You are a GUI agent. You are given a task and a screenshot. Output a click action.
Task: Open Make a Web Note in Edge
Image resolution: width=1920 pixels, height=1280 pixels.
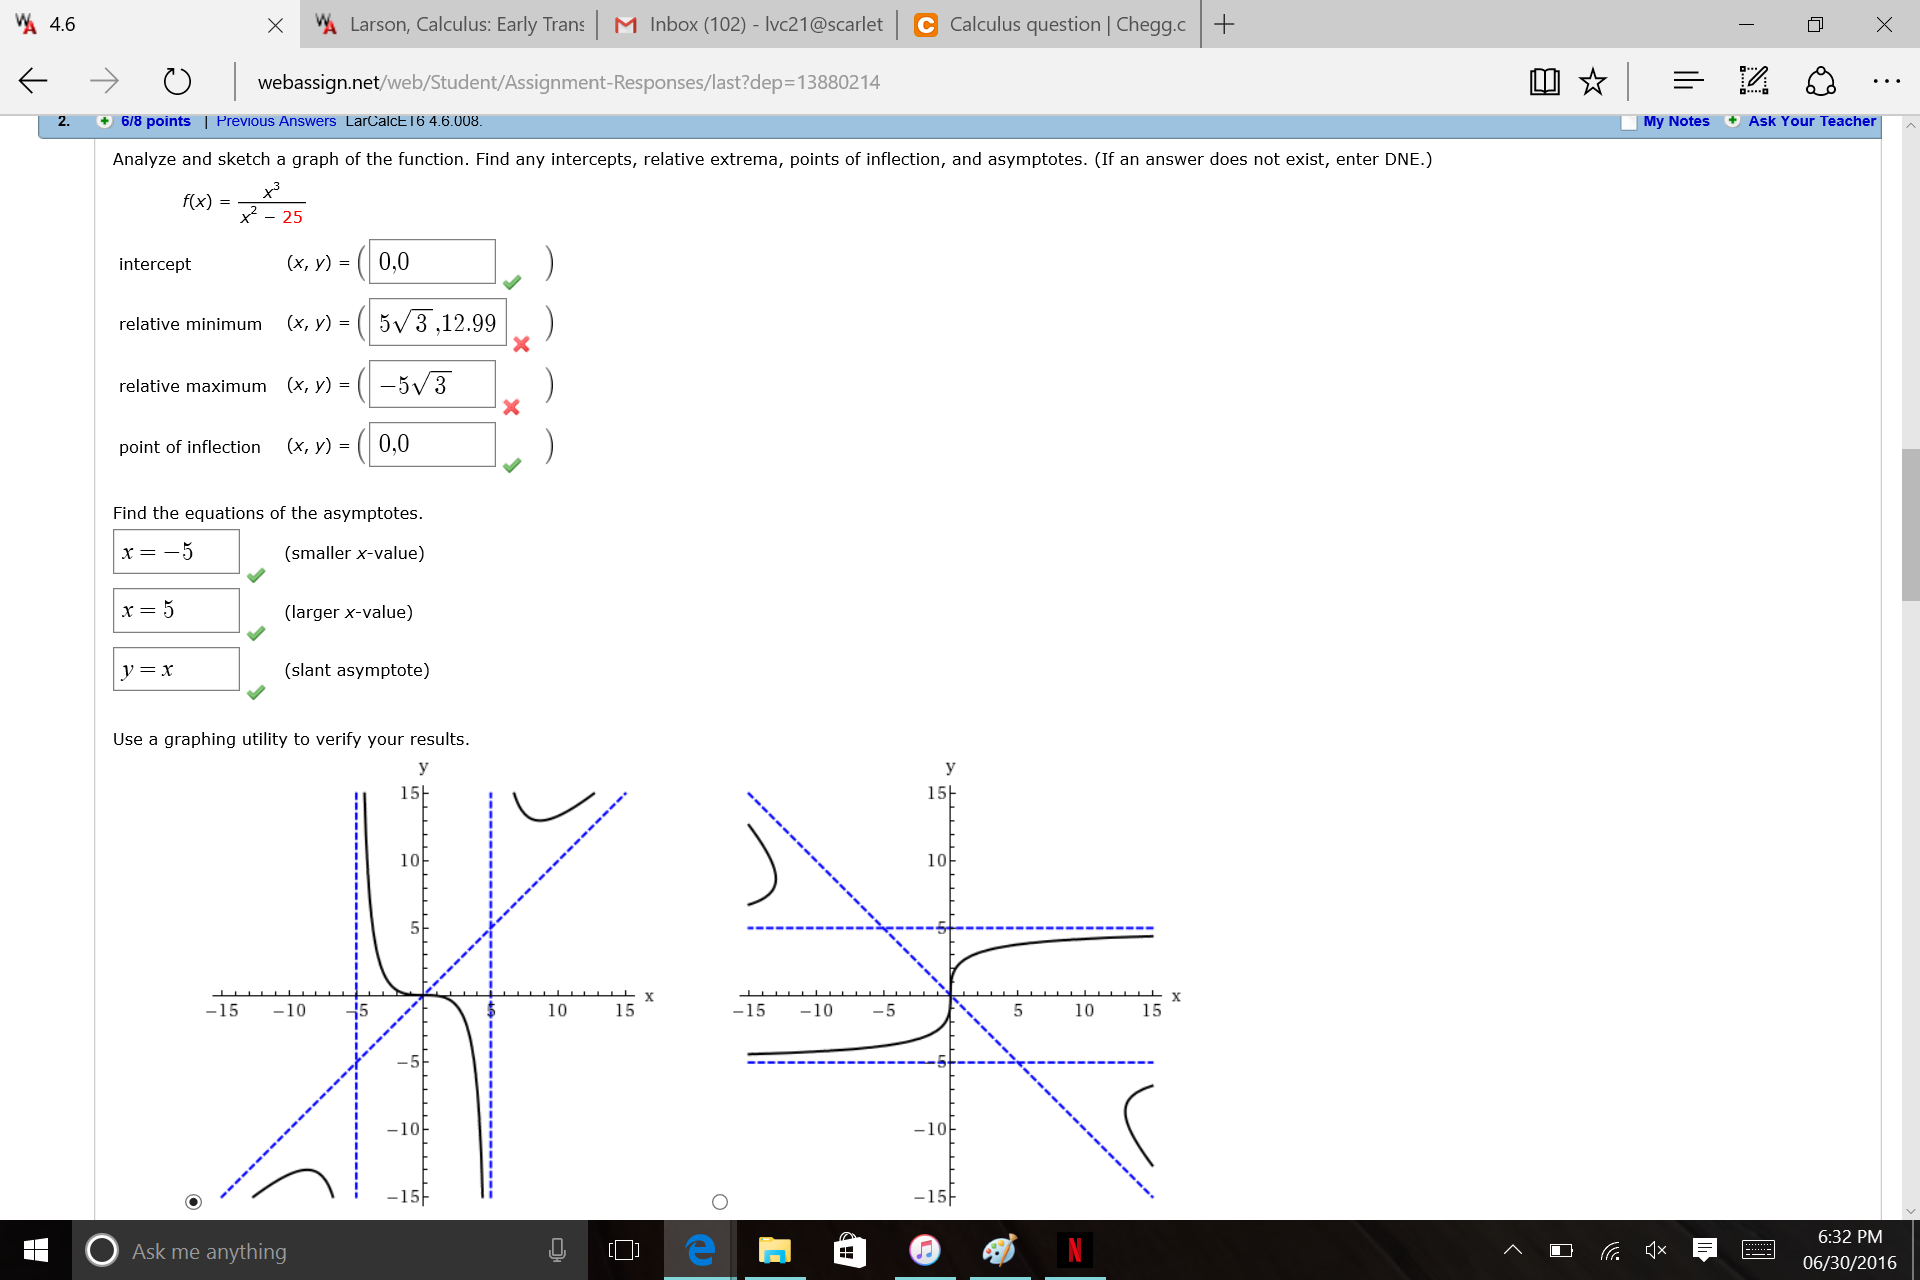point(1753,80)
